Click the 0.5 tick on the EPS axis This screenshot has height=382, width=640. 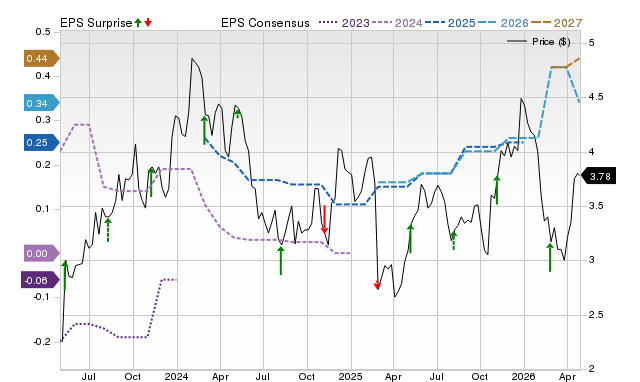(x=43, y=32)
